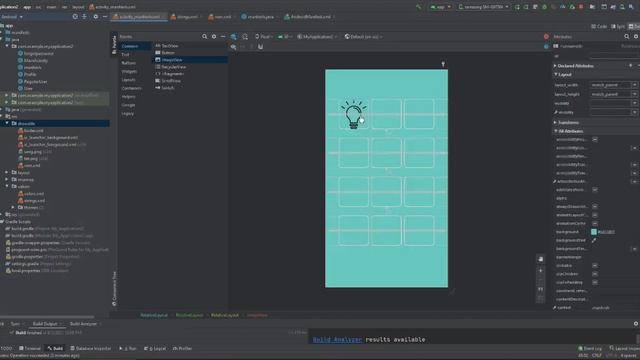This screenshot has height=360, width=640.
Task: Click the pan hand icon above zoom controls
Action: (540, 259)
